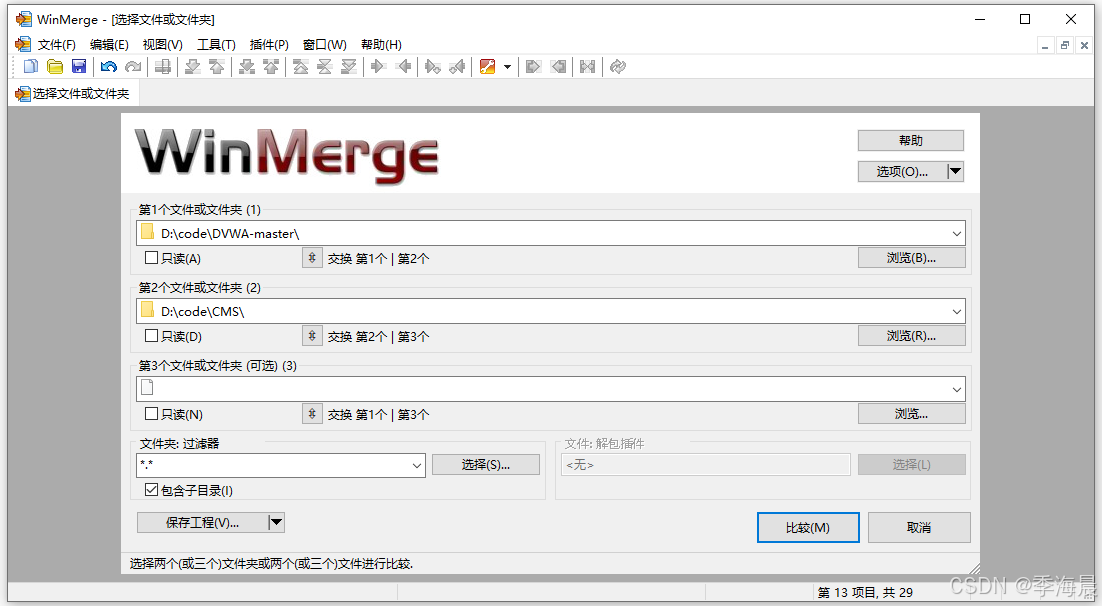Screen dimensions: 1102x606
Task: Click Copy Right and Advance icon
Action: (433, 67)
